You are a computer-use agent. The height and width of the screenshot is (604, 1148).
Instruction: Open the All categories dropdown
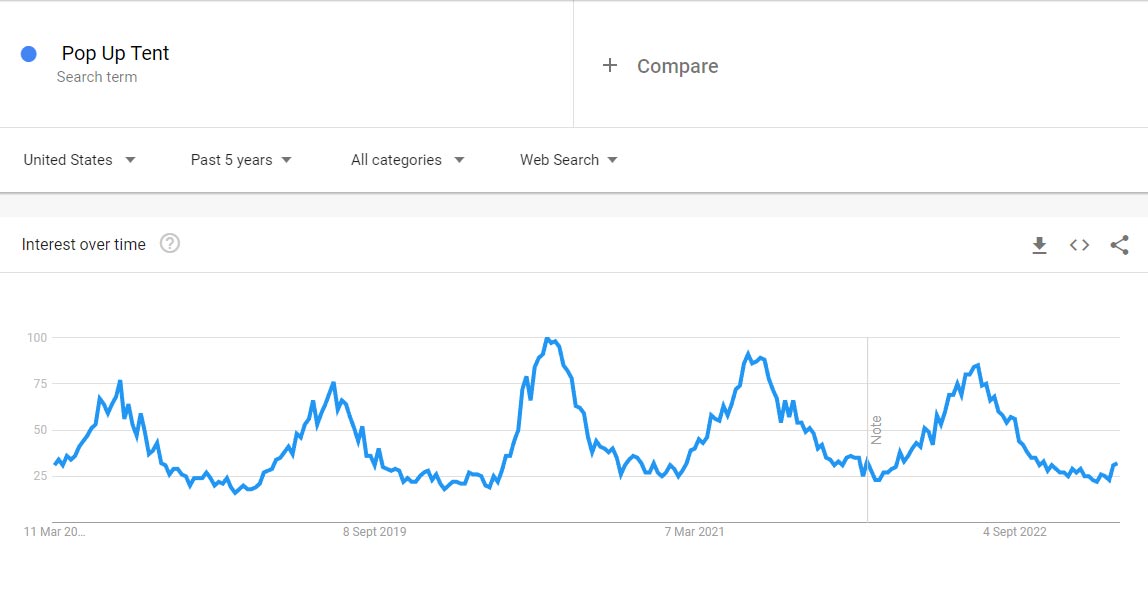(407, 160)
